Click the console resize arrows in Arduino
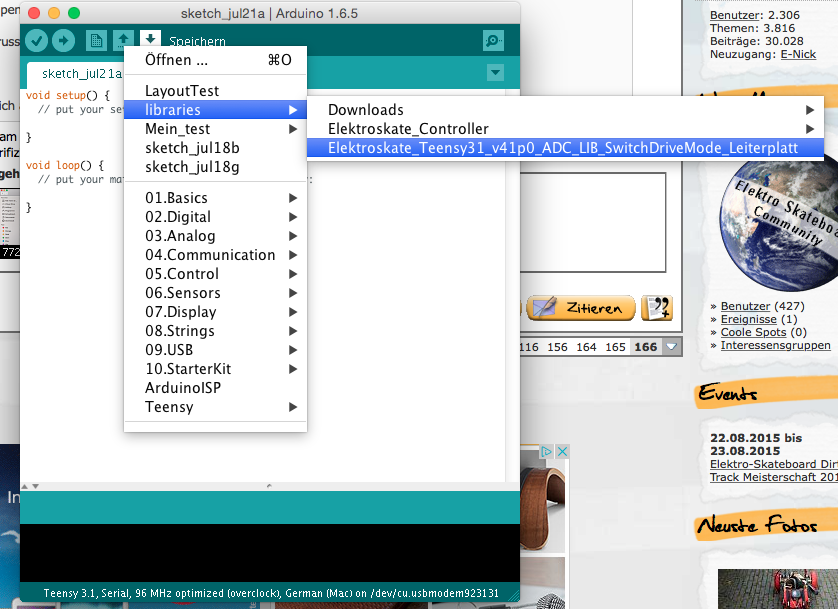 pos(30,486)
